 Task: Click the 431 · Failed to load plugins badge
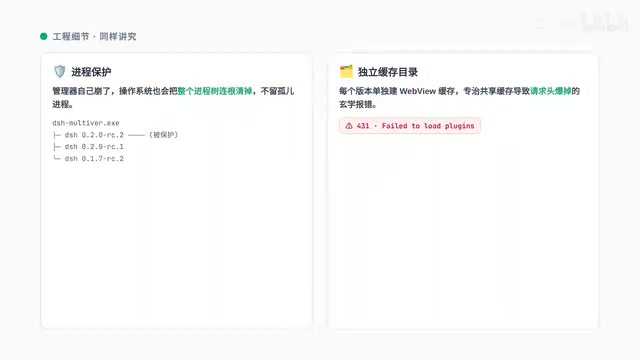[x=410, y=126]
